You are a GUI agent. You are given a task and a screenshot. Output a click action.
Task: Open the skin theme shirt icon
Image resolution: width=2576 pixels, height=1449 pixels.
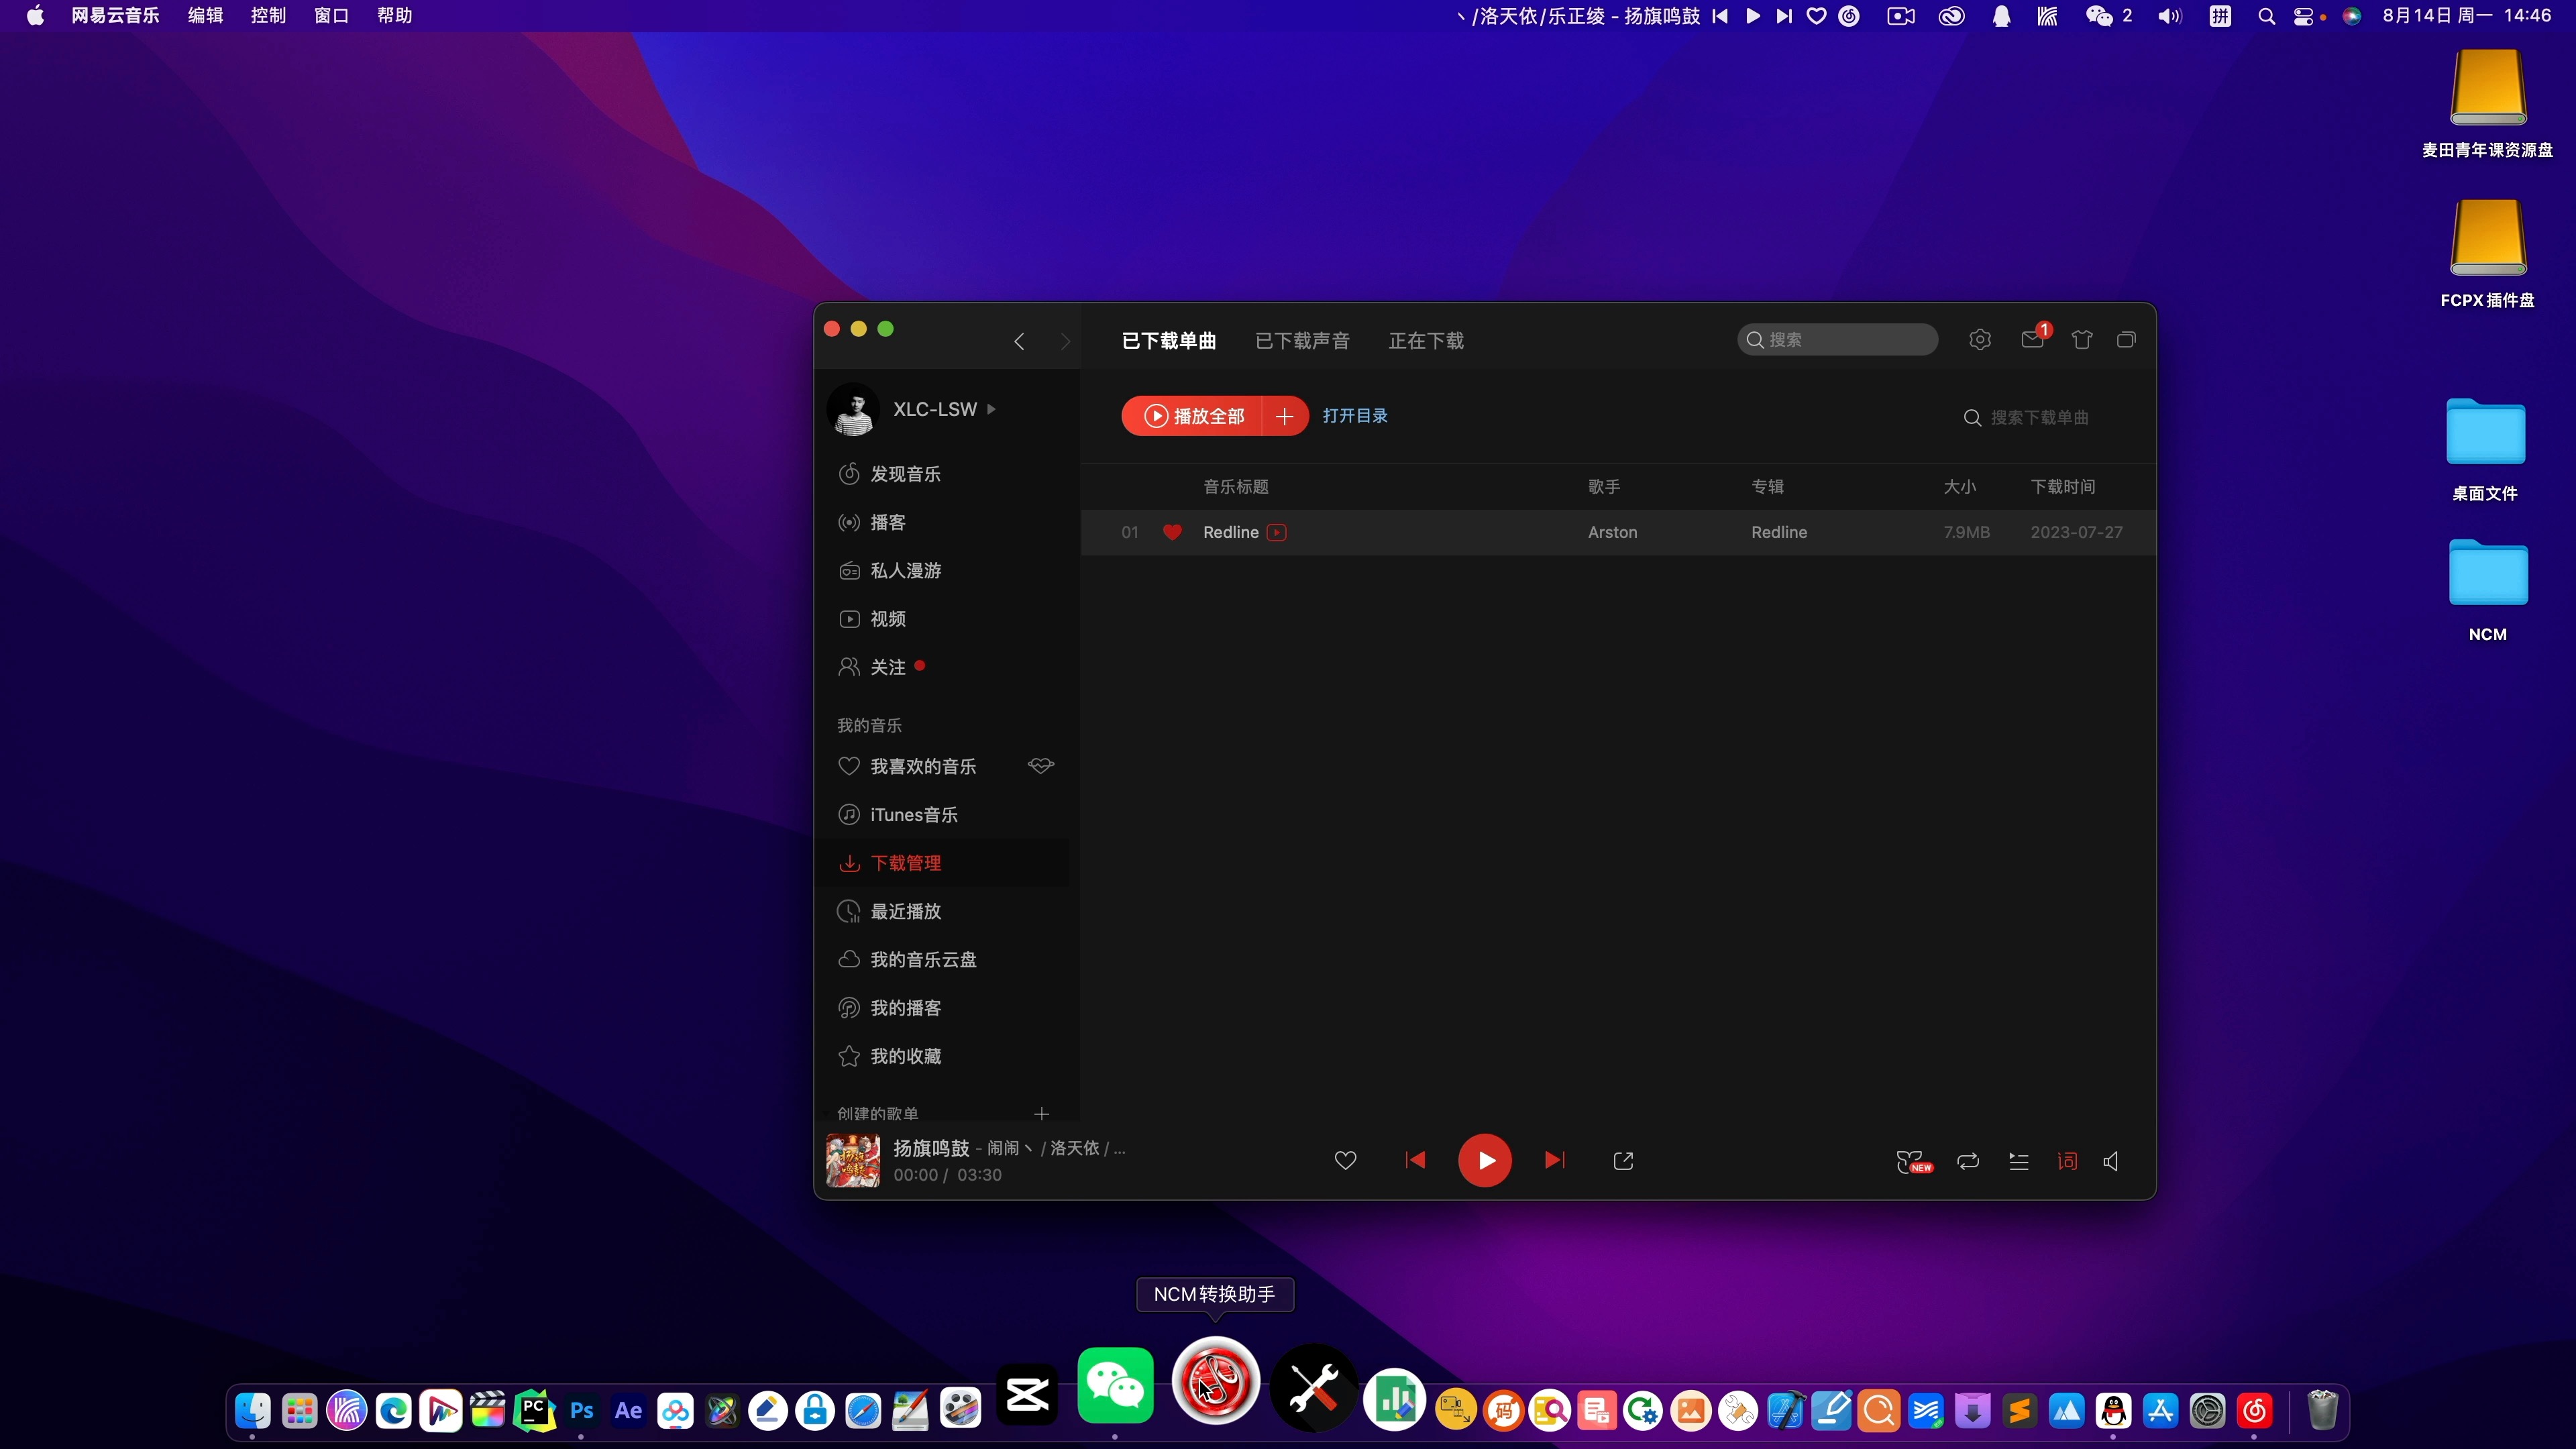click(x=2082, y=340)
